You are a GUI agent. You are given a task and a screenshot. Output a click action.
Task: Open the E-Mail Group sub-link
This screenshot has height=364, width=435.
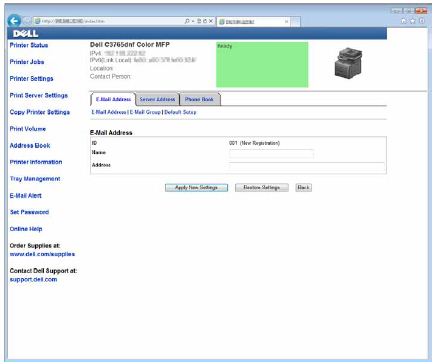point(145,112)
